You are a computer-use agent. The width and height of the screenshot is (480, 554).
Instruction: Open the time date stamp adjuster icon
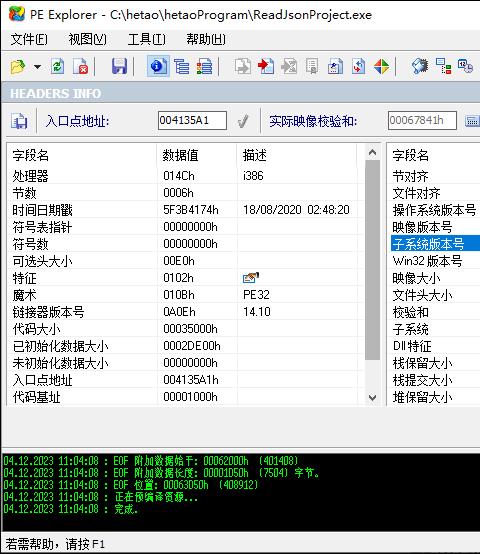coord(465,66)
